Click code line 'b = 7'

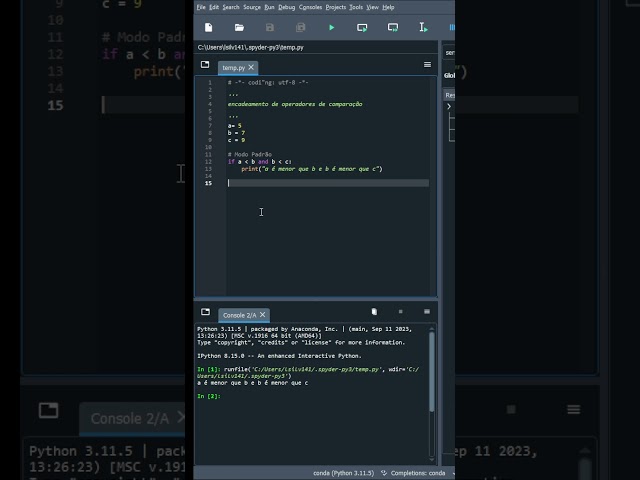point(236,133)
